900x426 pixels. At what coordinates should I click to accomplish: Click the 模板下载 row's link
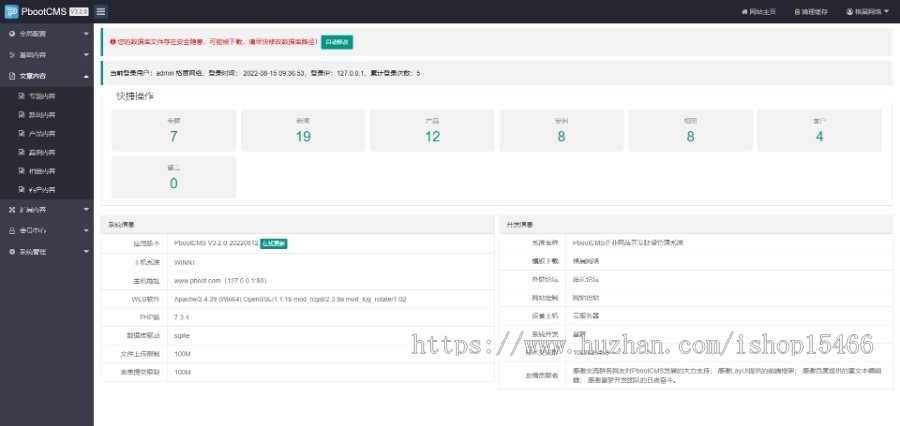click(585, 261)
